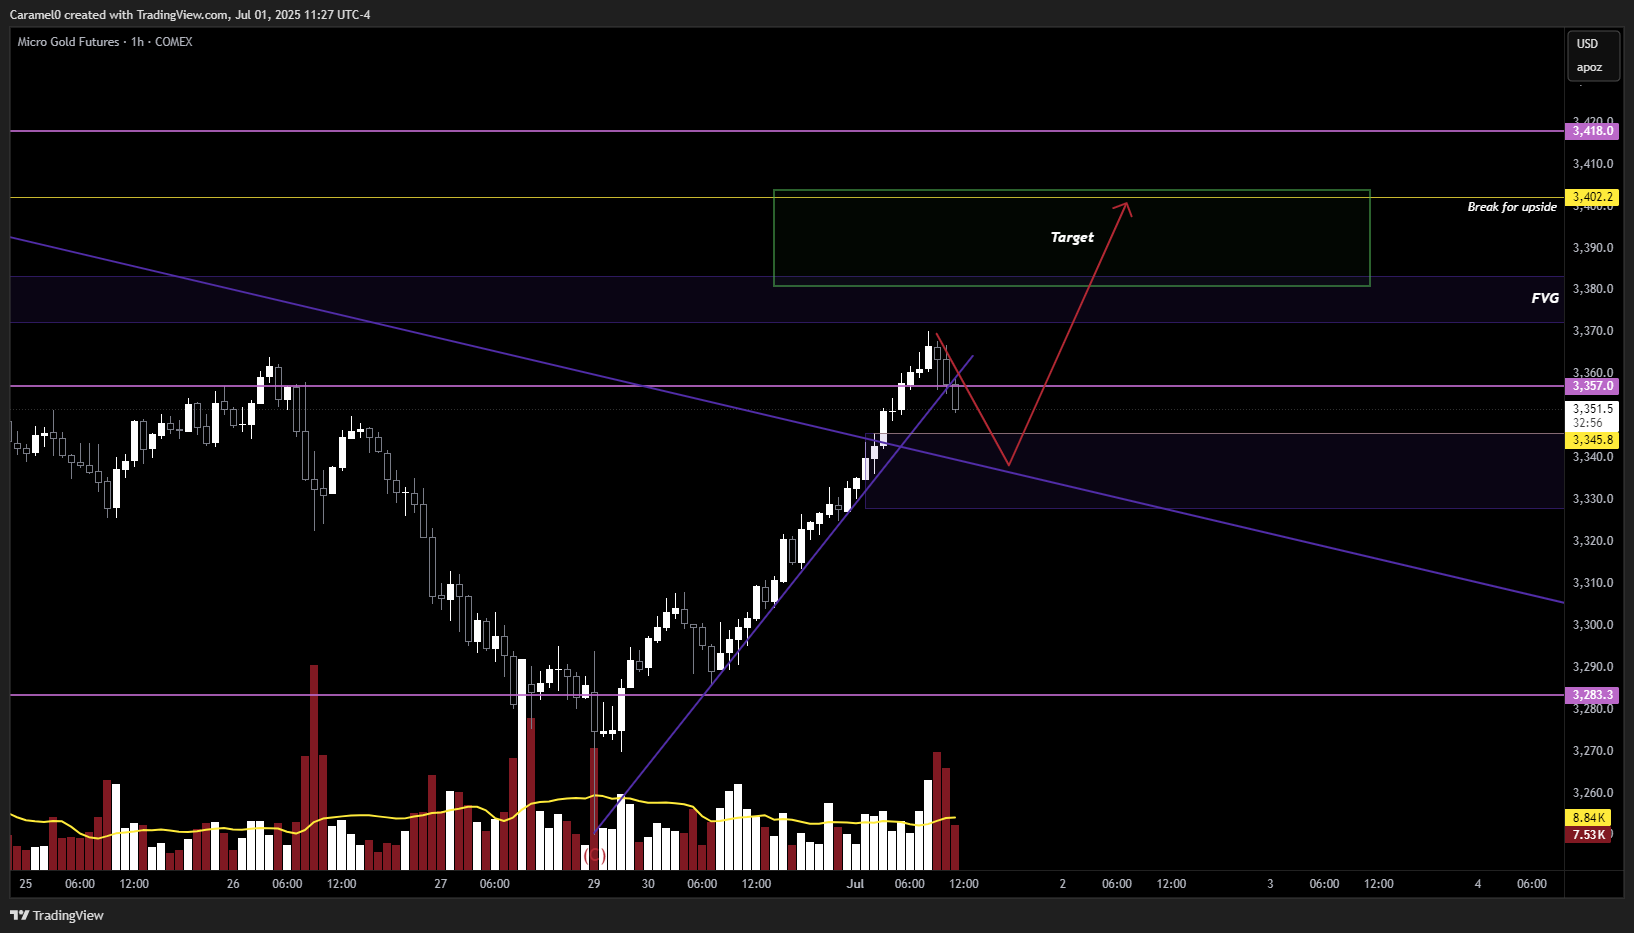
Task: Open the USD currency selector
Action: click(x=1587, y=44)
